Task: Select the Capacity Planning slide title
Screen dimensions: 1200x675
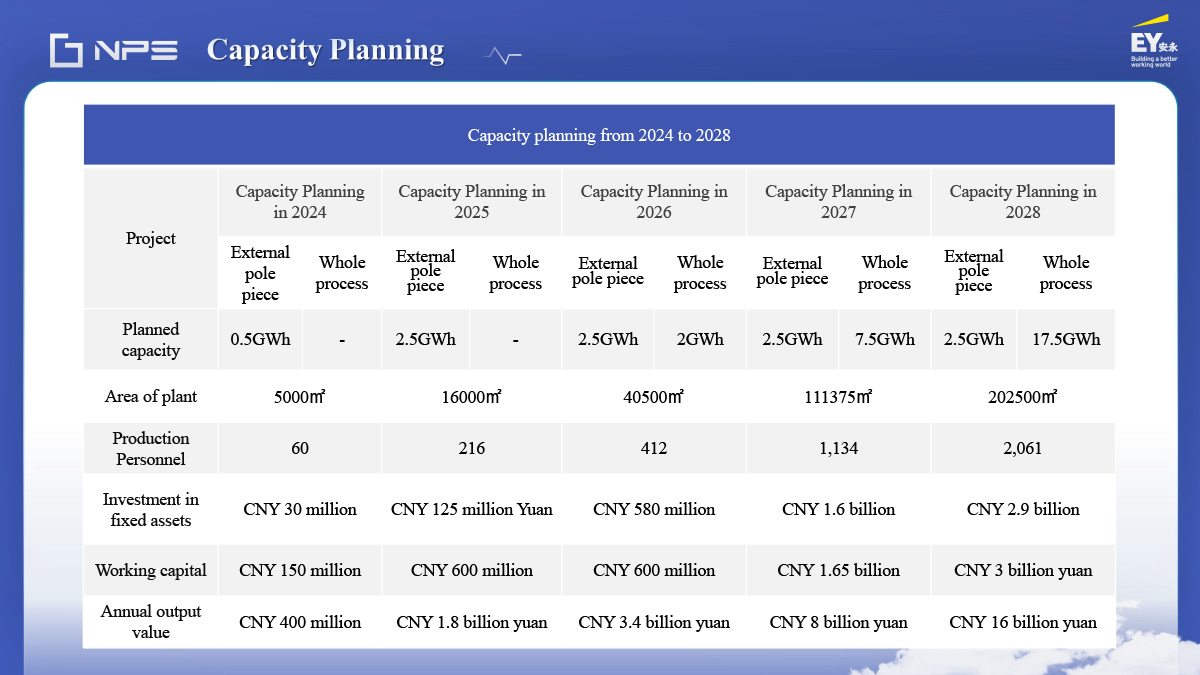Action: point(325,50)
